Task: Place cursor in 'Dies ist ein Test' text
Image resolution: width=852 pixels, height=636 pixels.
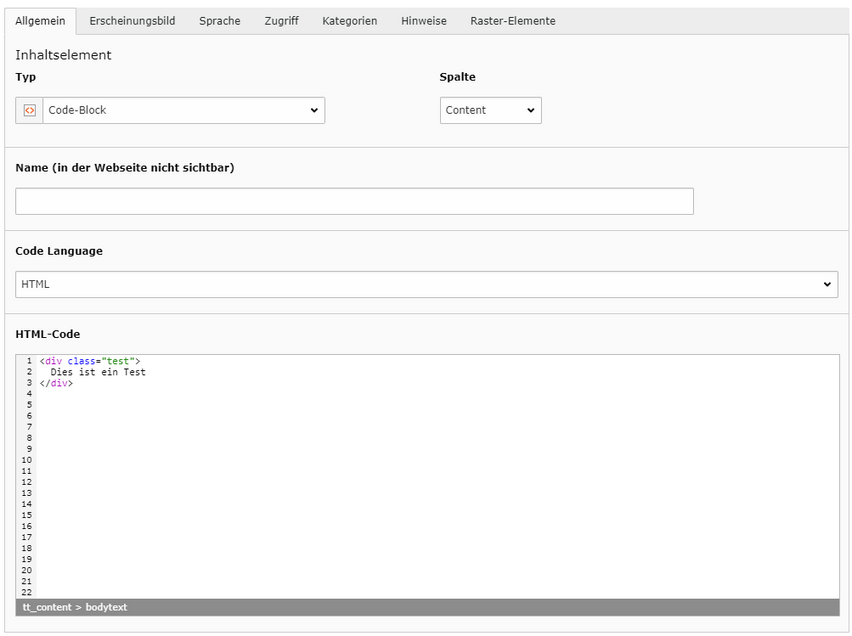Action: coord(98,372)
